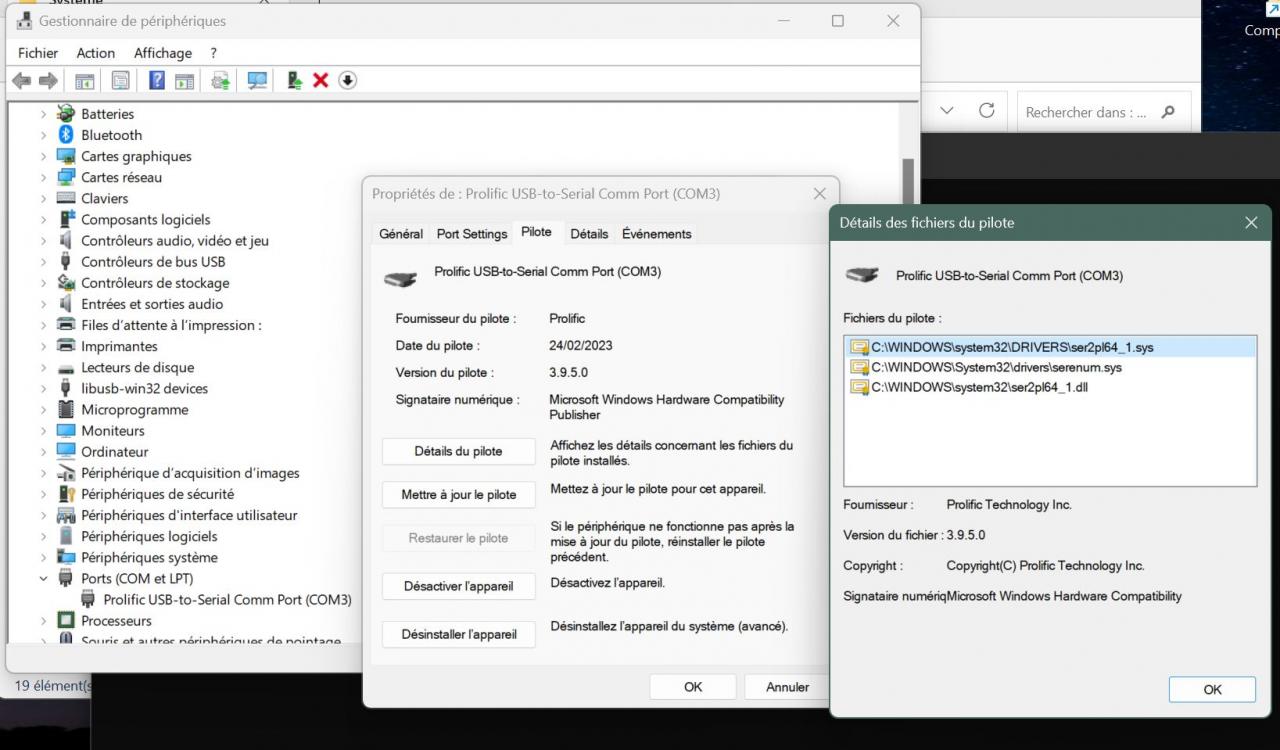
Task: Select the Microprogramme tree item
Action: coord(134,409)
